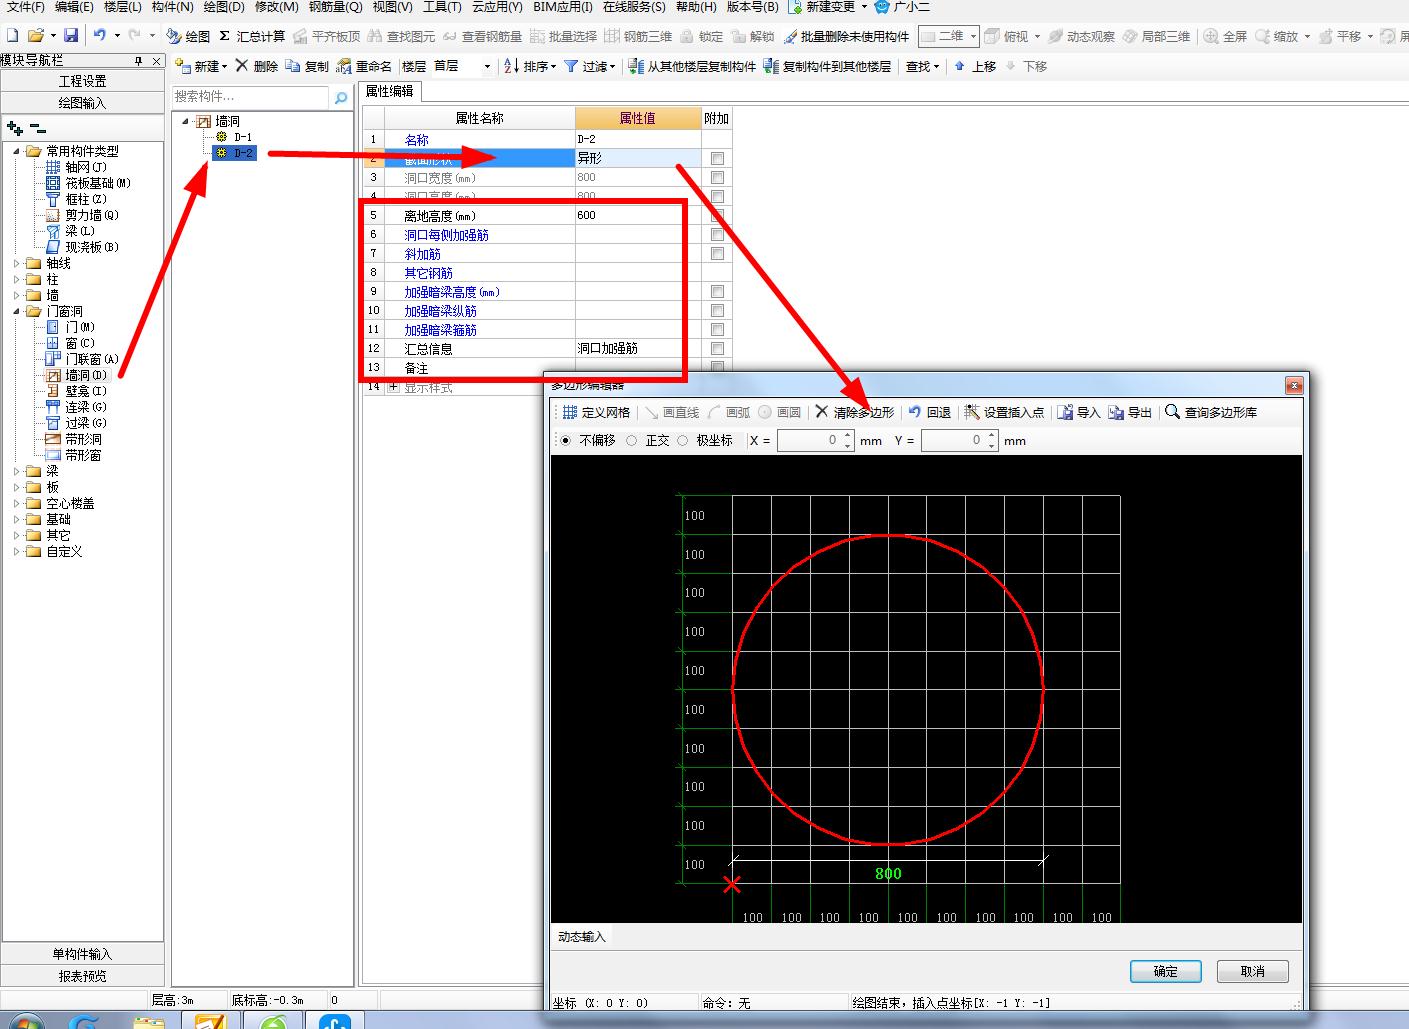Select D-1 in the component tree
Image resolution: width=1409 pixels, height=1029 pixels.
(243, 137)
